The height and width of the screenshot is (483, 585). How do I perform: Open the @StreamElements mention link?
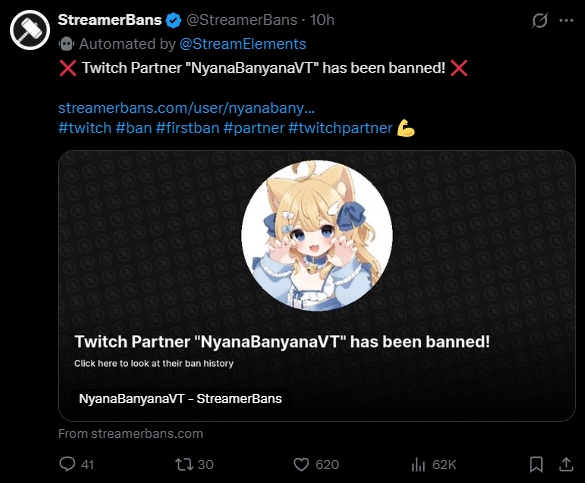tap(243, 44)
